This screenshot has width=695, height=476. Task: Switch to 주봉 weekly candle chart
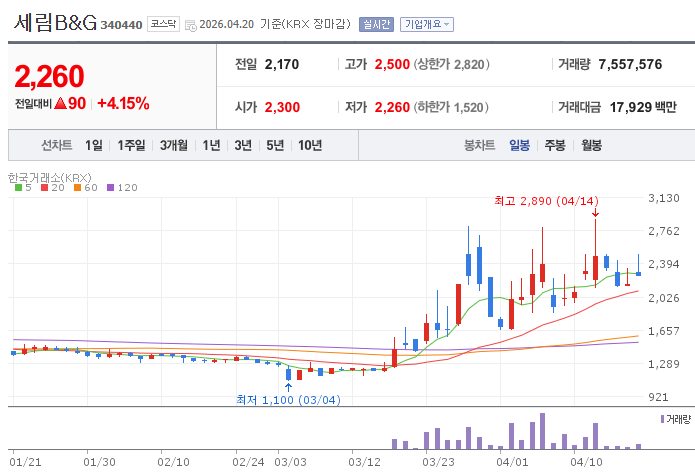[555, 145]
